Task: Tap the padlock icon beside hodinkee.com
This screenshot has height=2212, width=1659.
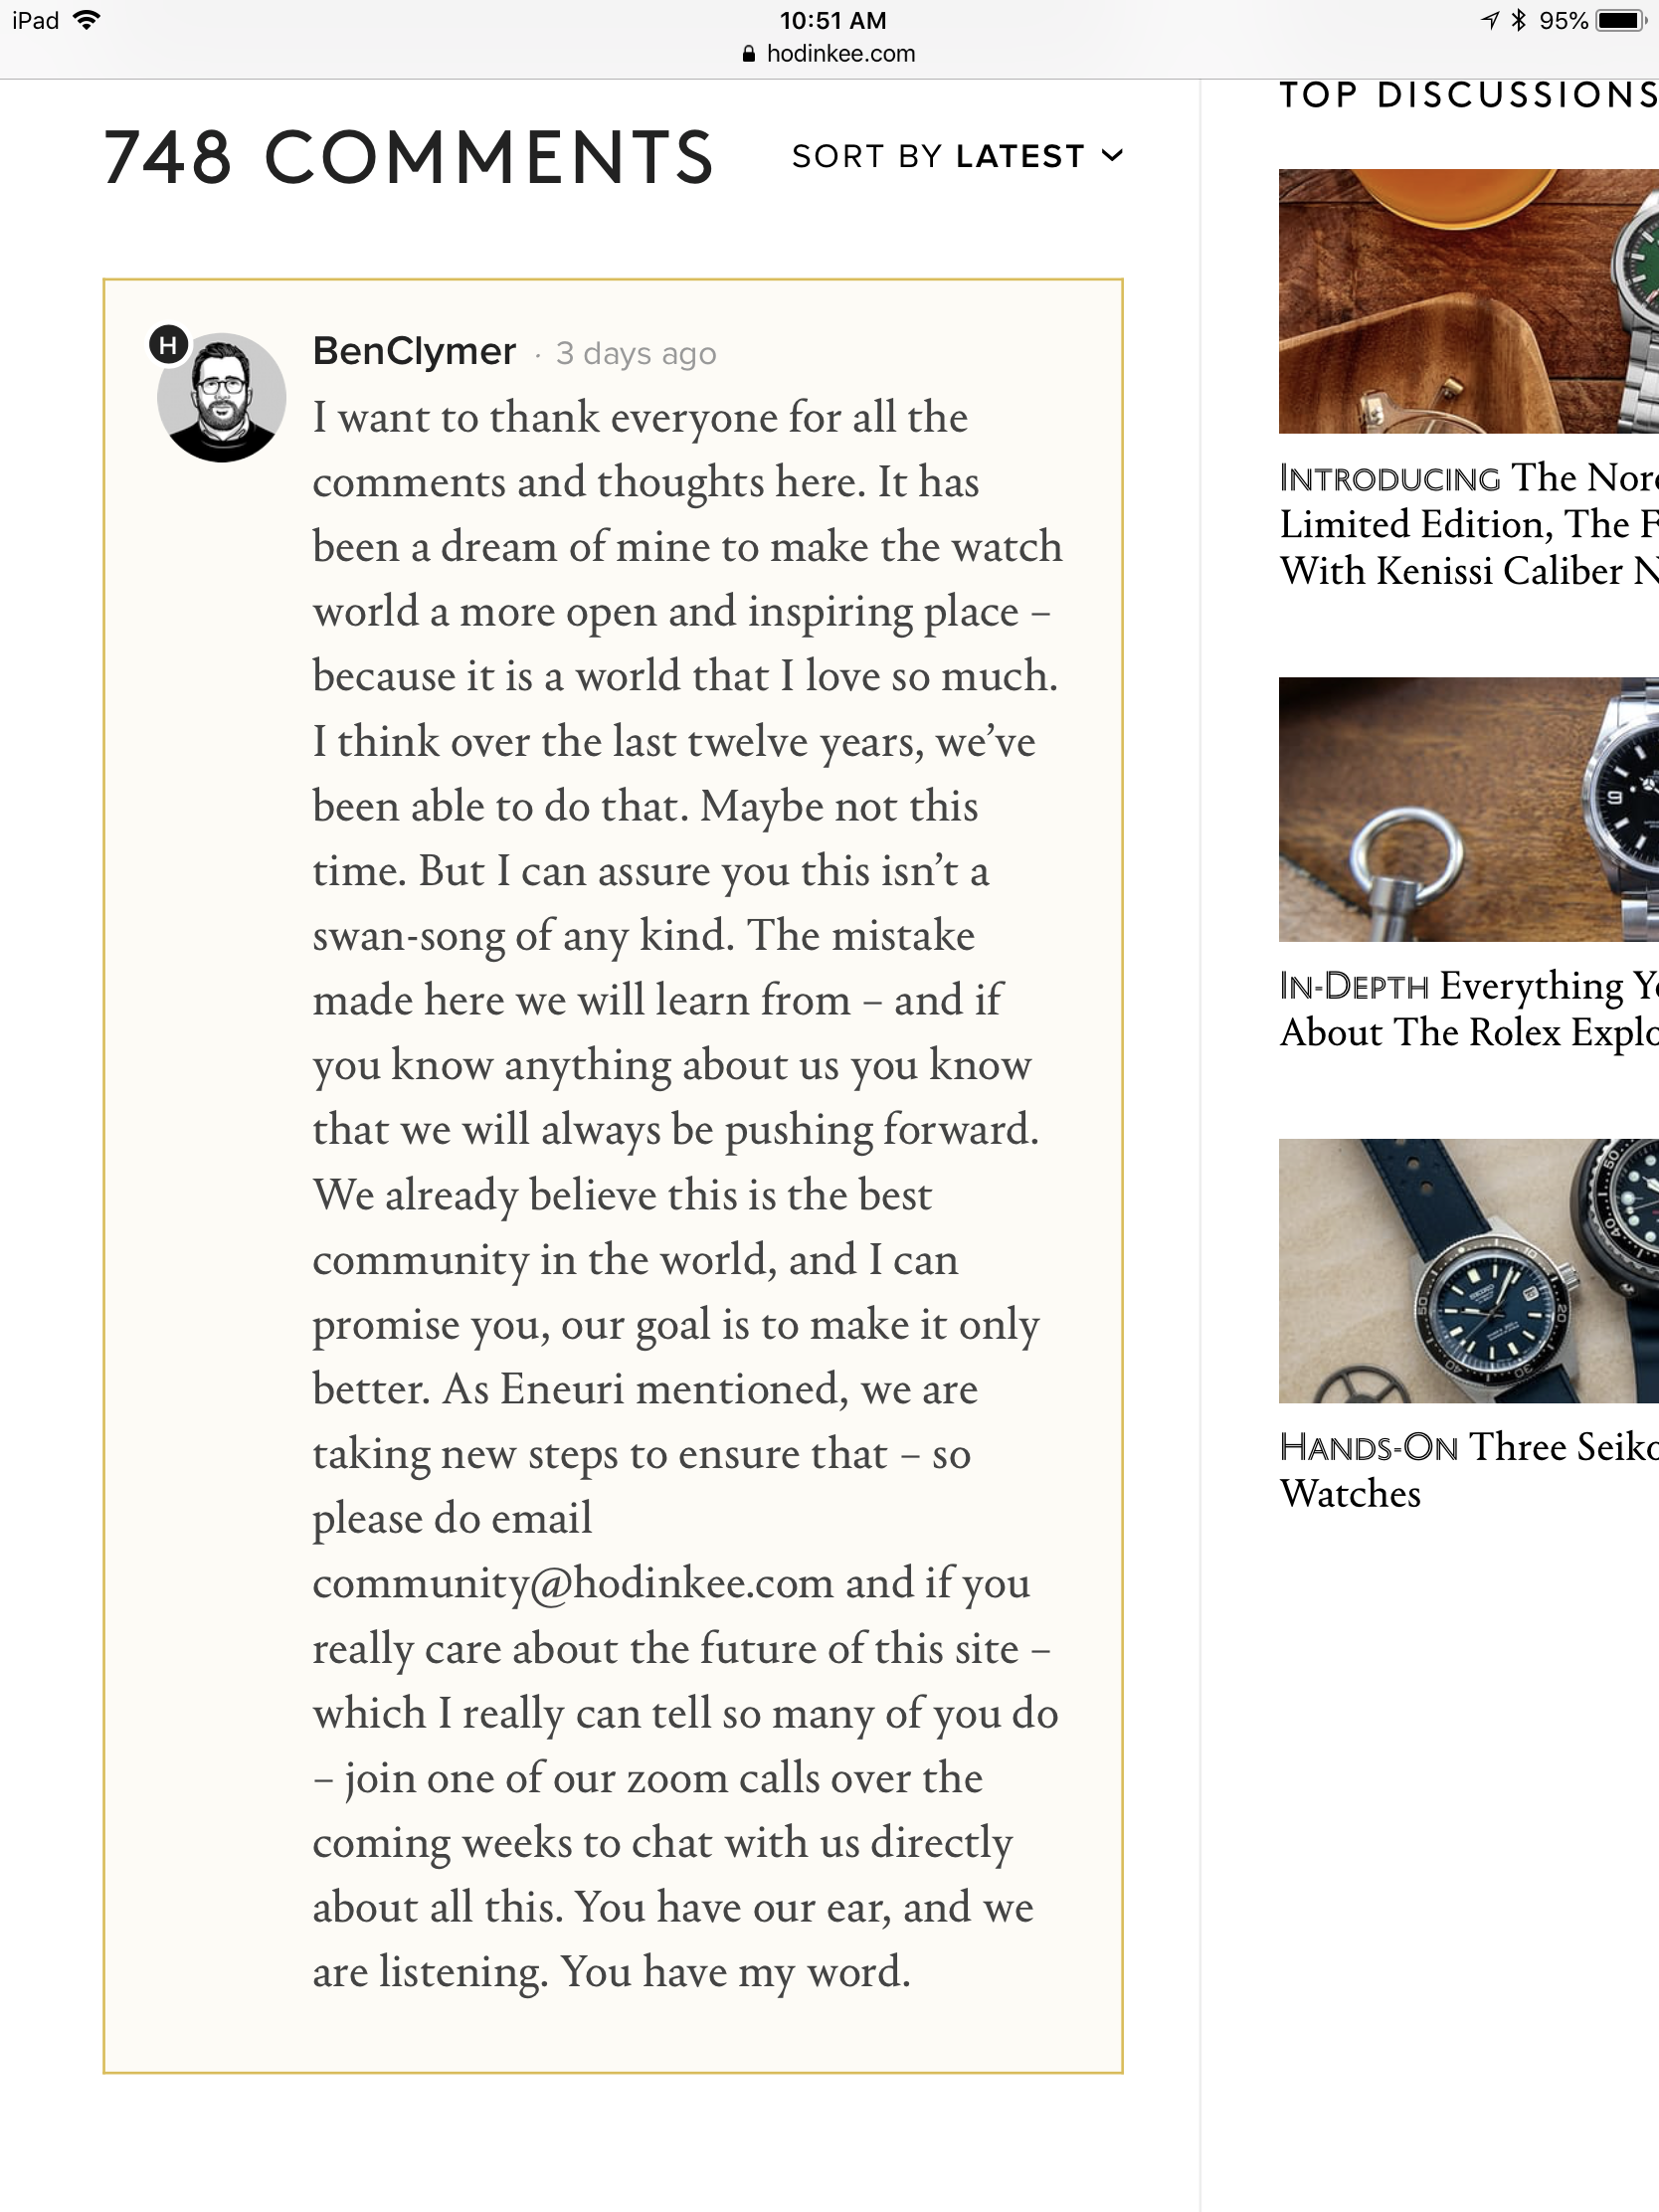Action: 749,55
